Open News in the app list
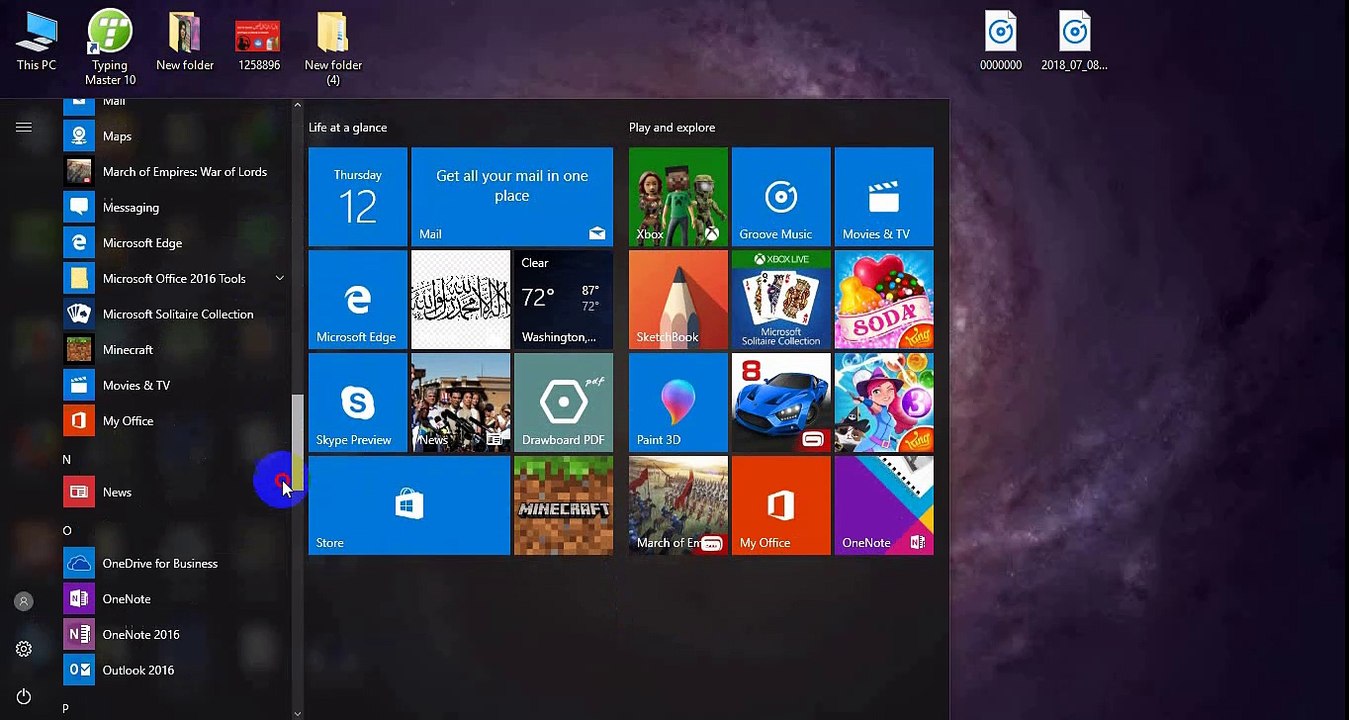The width and height of the screenshot is (1349, 720). [175, 492]
